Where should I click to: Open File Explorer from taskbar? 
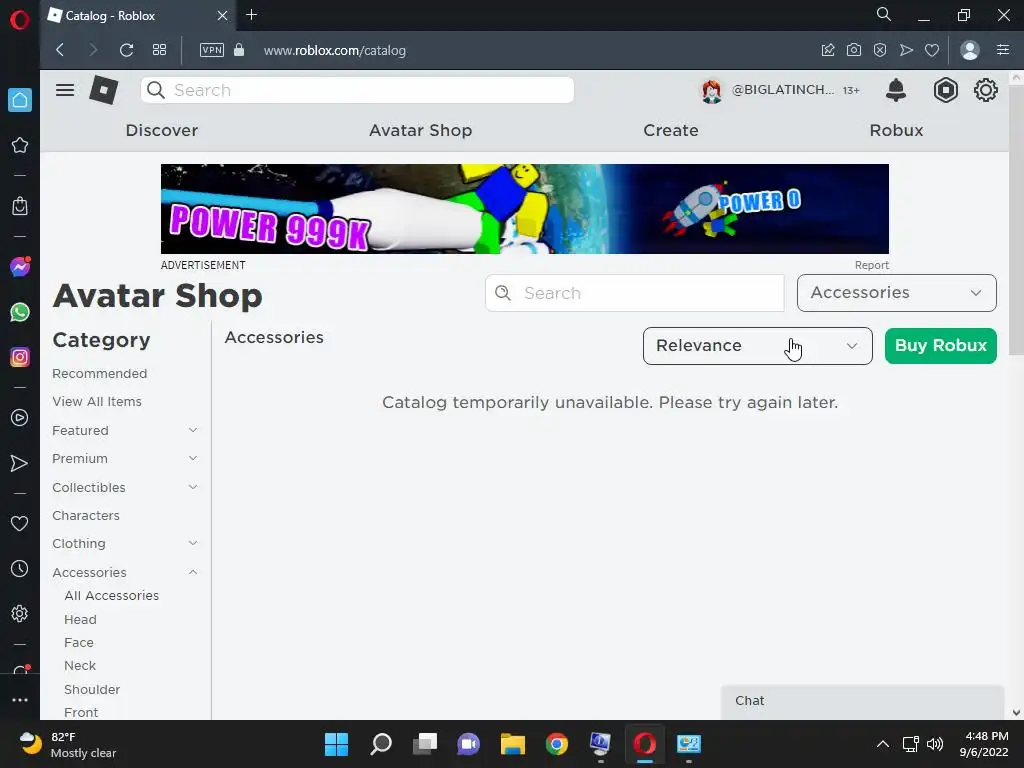click(513, 744)
